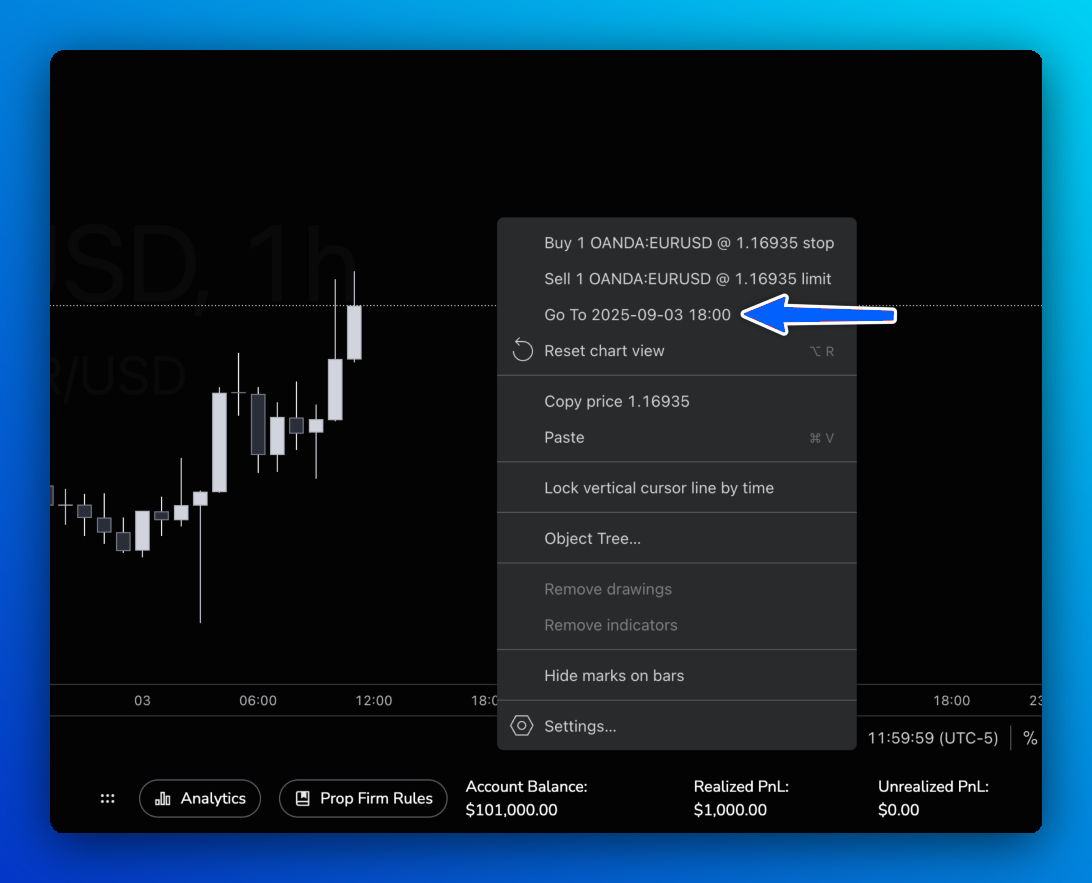Choose Go To 2025-09-03 18:00
The image size is (1092, 883).
tap(676, 315)
